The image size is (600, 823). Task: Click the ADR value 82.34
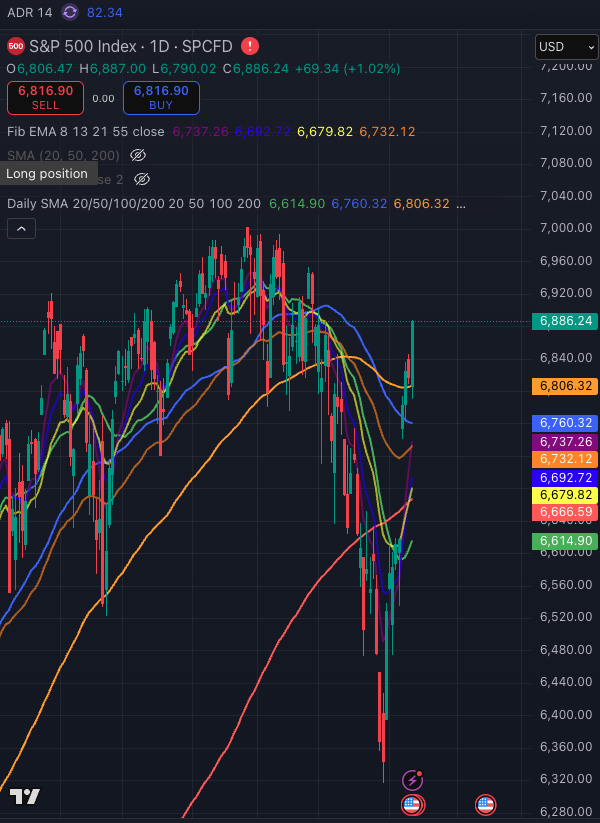pos(104,13)
